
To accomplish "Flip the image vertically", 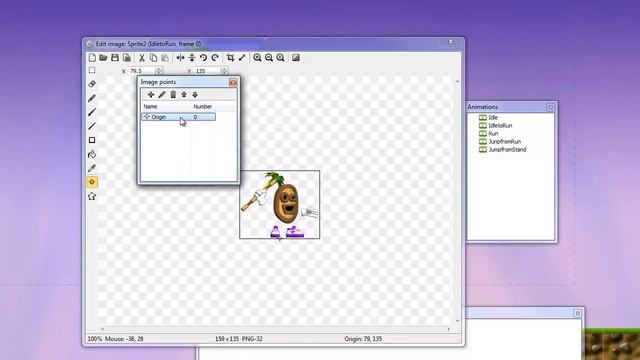I will click(192, 58).
